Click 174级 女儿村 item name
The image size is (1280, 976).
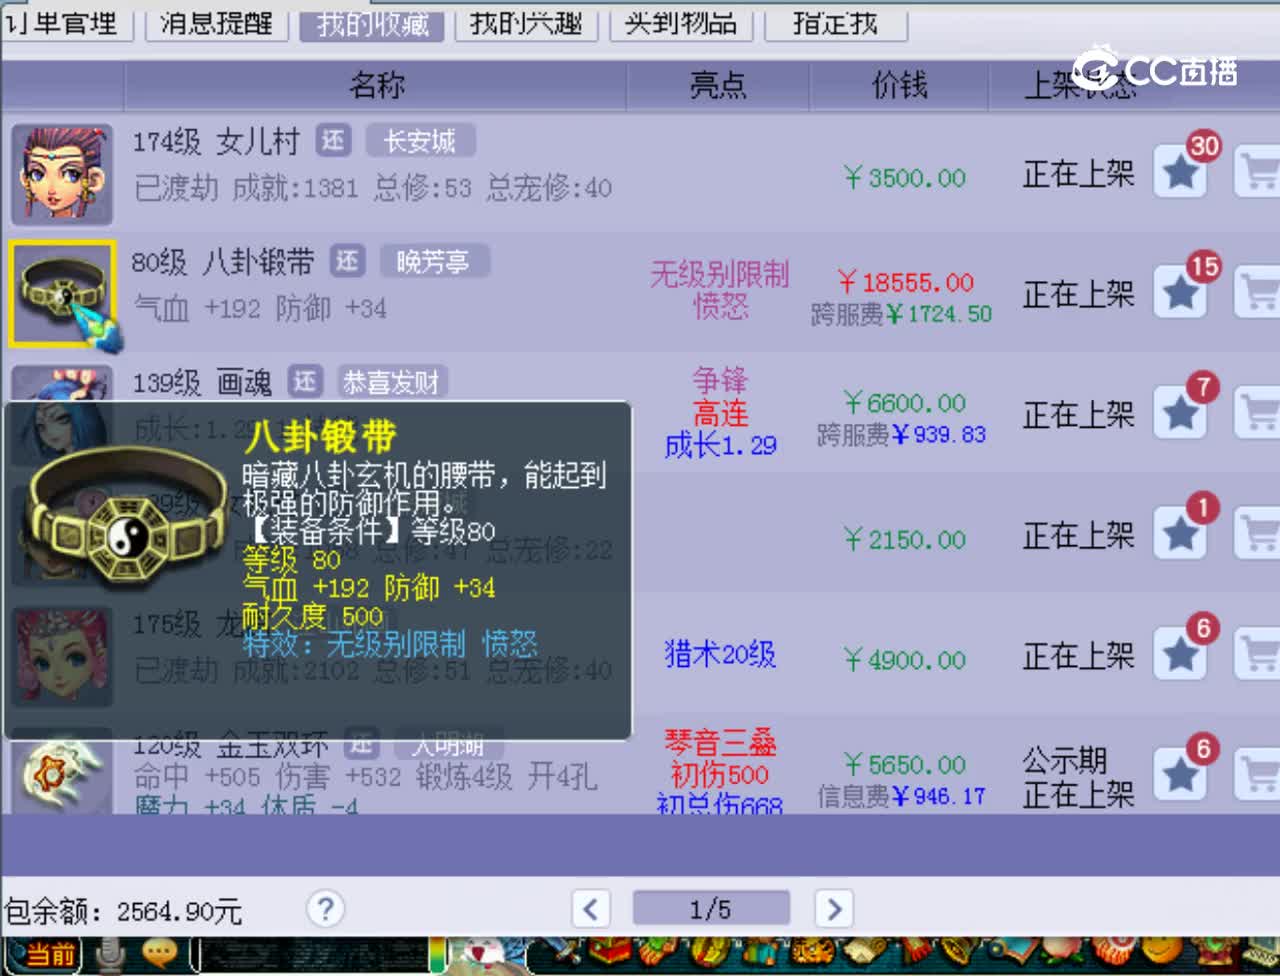pyautogui.click(x=216, y=142)
